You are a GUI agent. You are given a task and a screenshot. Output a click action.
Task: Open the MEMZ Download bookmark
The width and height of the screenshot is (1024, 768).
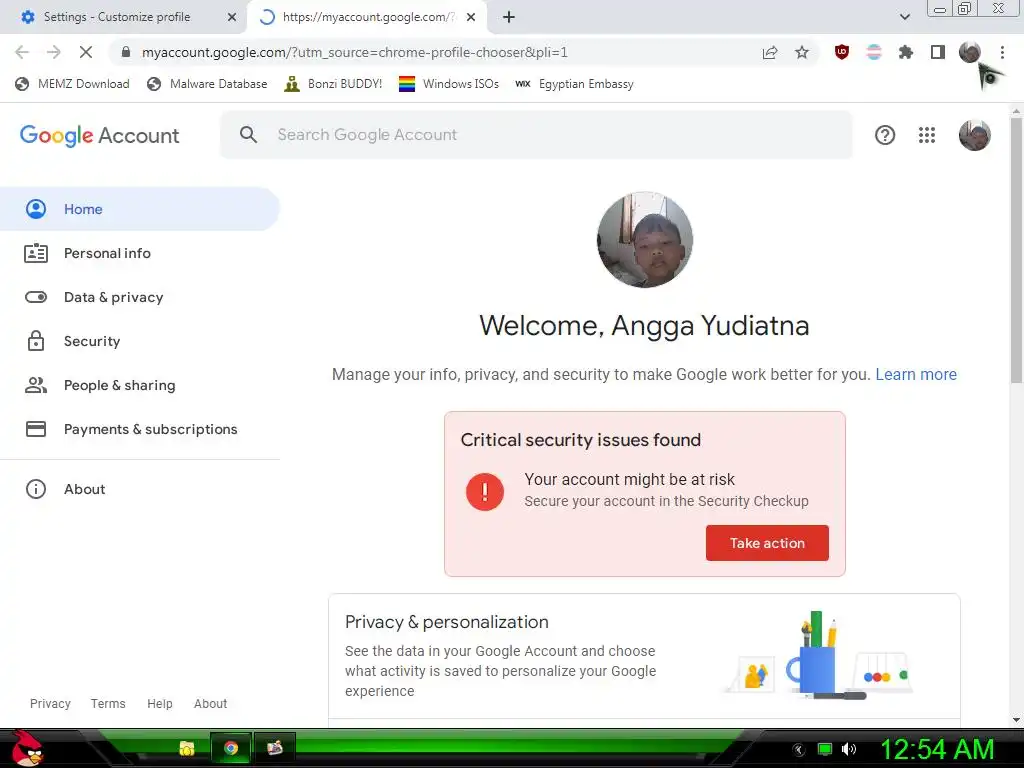(x=72, y=84)
